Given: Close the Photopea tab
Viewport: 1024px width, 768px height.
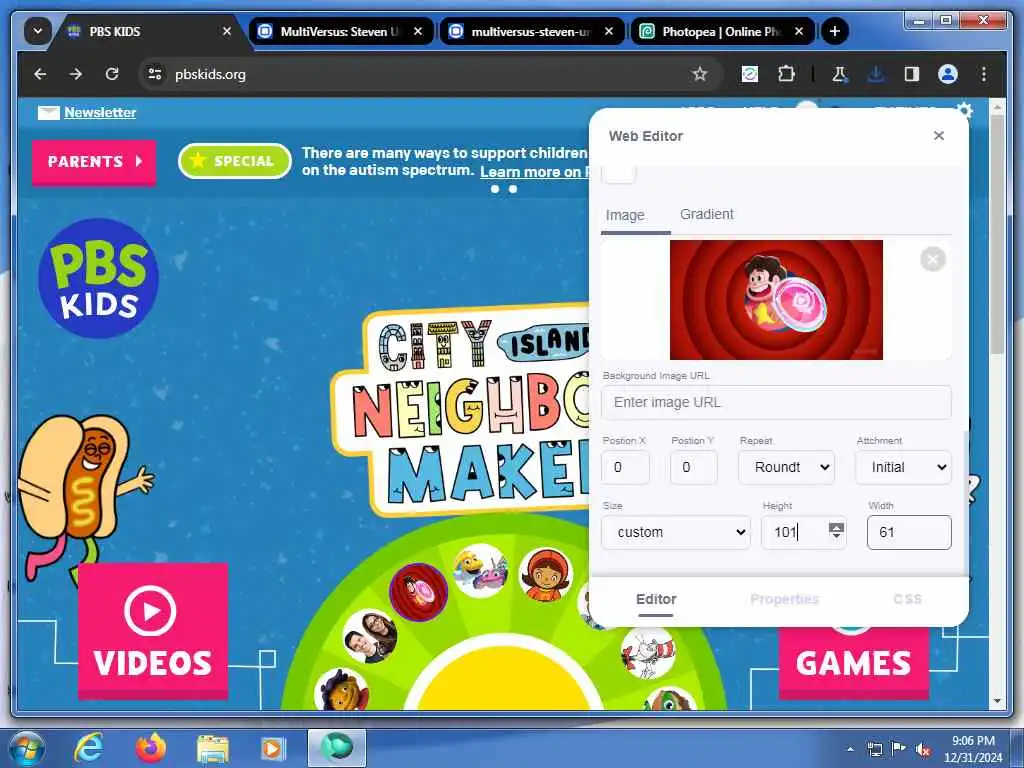Looking at the screenshot, I should coord(799,31).
